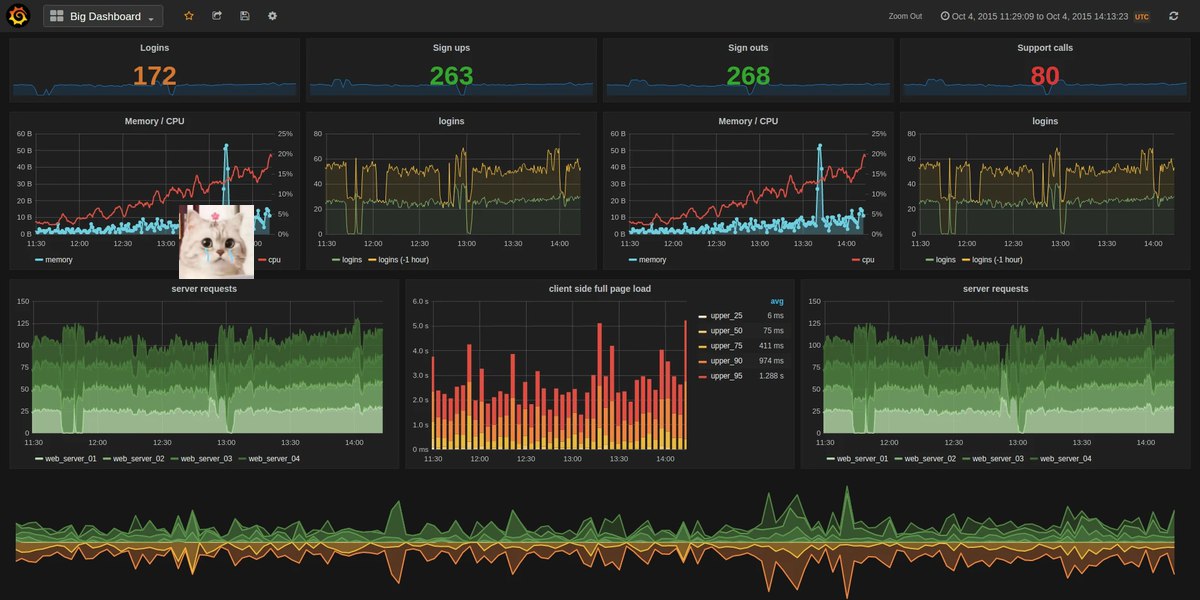1200x600 pixels.
Task: Expand the Big Dashboard dropdown arrow
Action: pyautogui.click(x=151, y=18)
